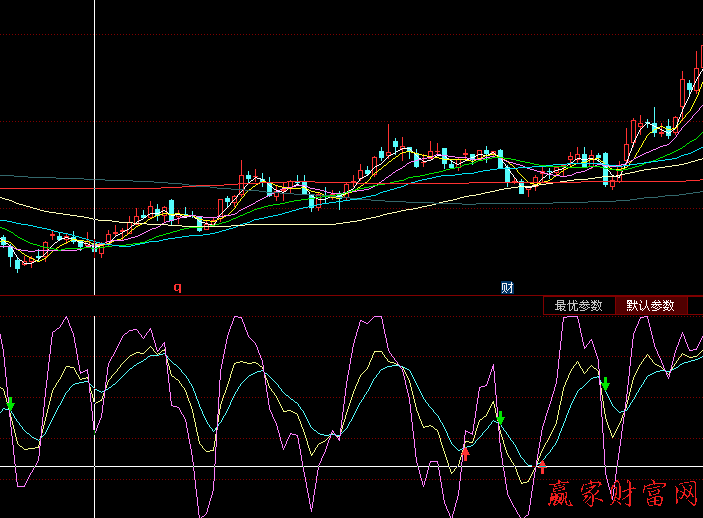Switch to the 最优参数 tab
Screen dimensions: 703x518
(x=579, y=306)
